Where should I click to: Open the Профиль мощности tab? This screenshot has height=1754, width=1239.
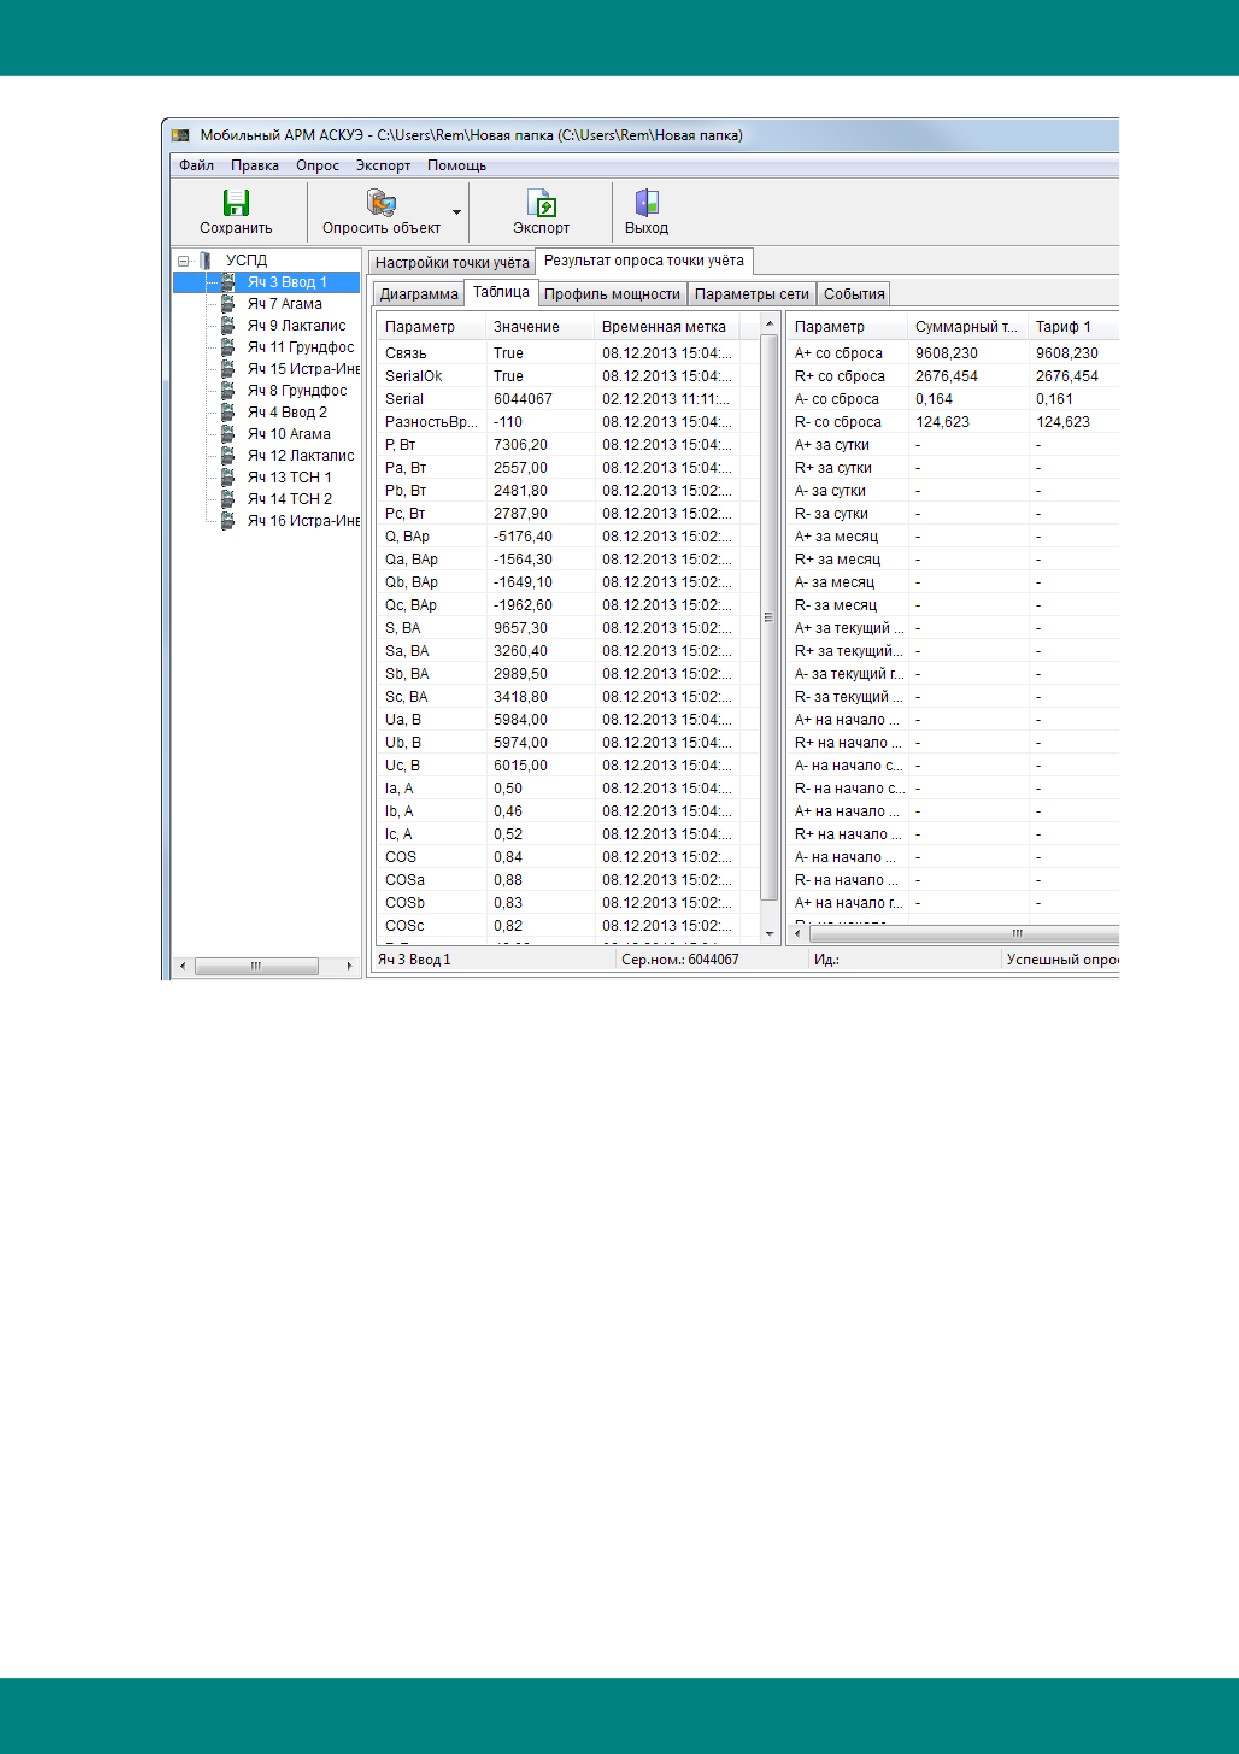612,294
